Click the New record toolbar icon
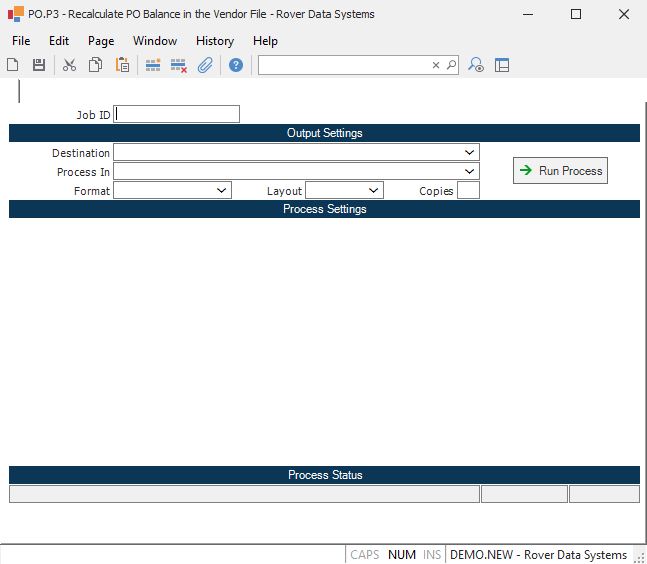 pos(13,65)
